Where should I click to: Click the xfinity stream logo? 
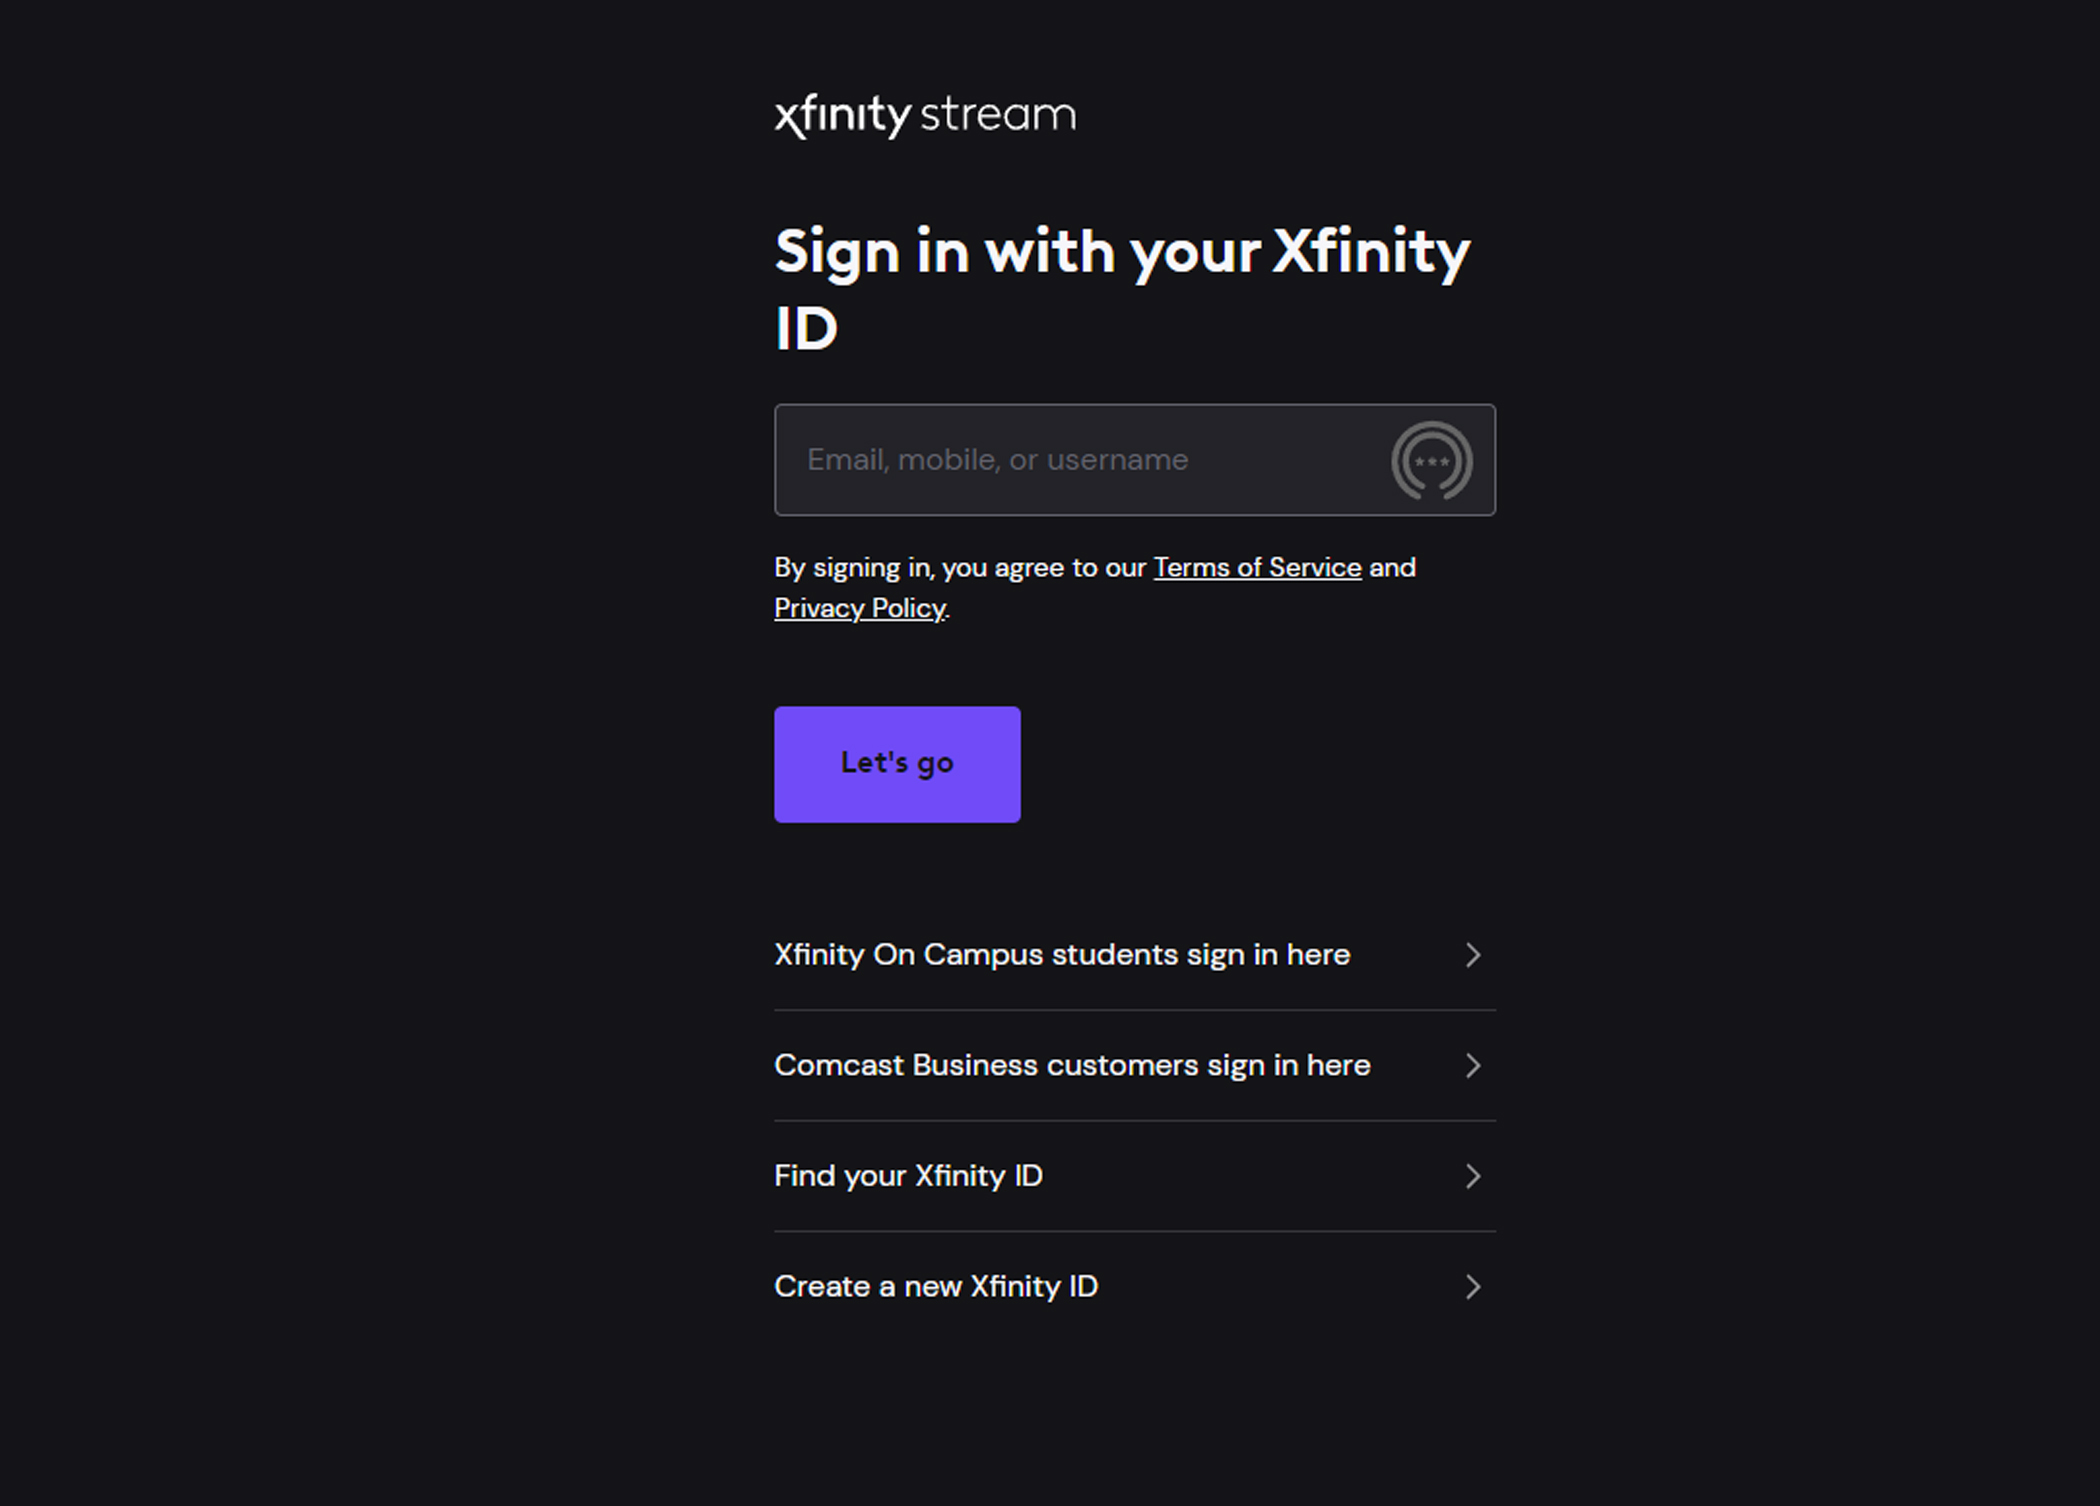tap(925, 116)
